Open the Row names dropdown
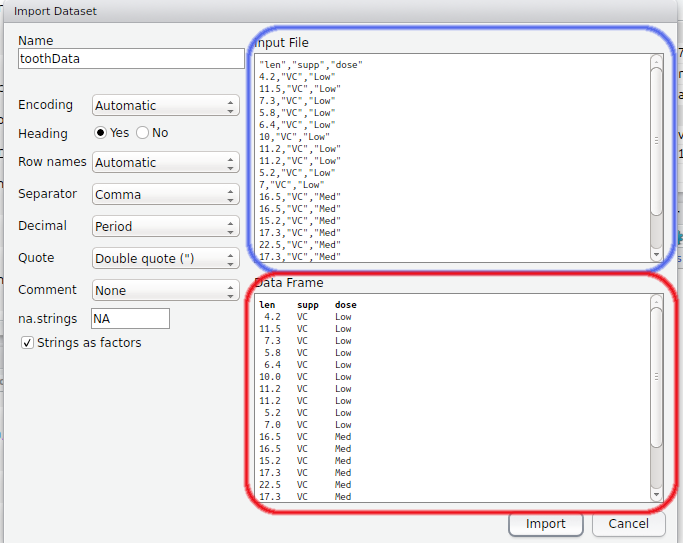Screen dimensions: 683x543 (165, 162)
